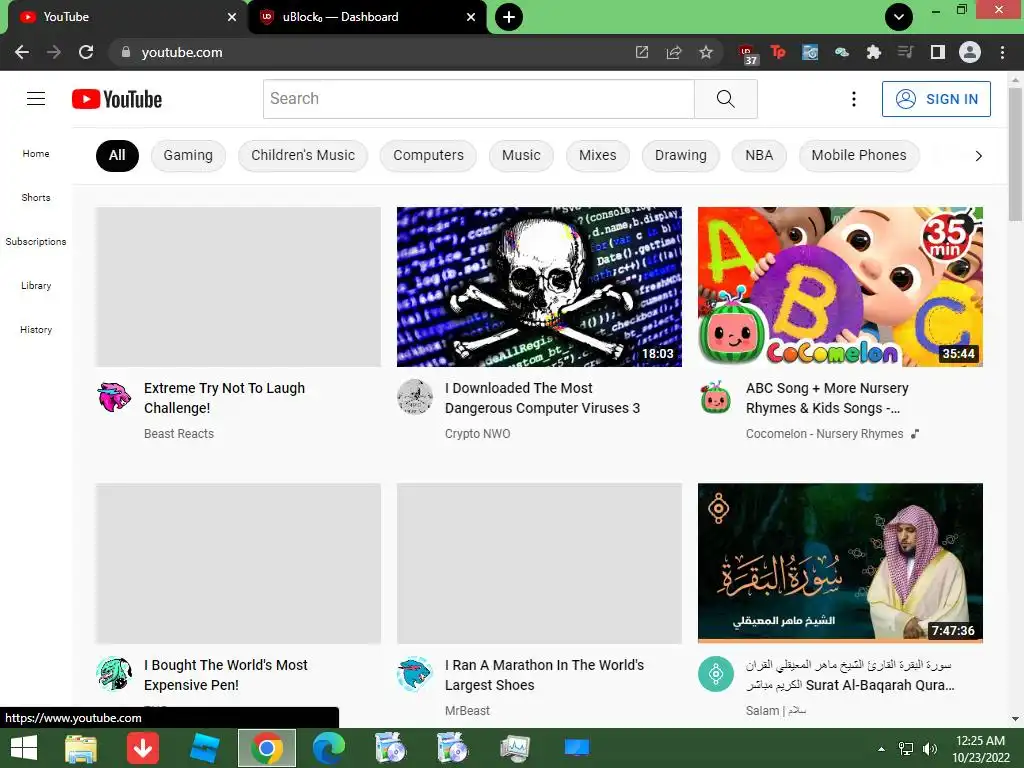Image resolution: width=1024 pixels, height=768 pixels.
Task: Select the Mobile Phones chip
Action: [x=859, y=155]
